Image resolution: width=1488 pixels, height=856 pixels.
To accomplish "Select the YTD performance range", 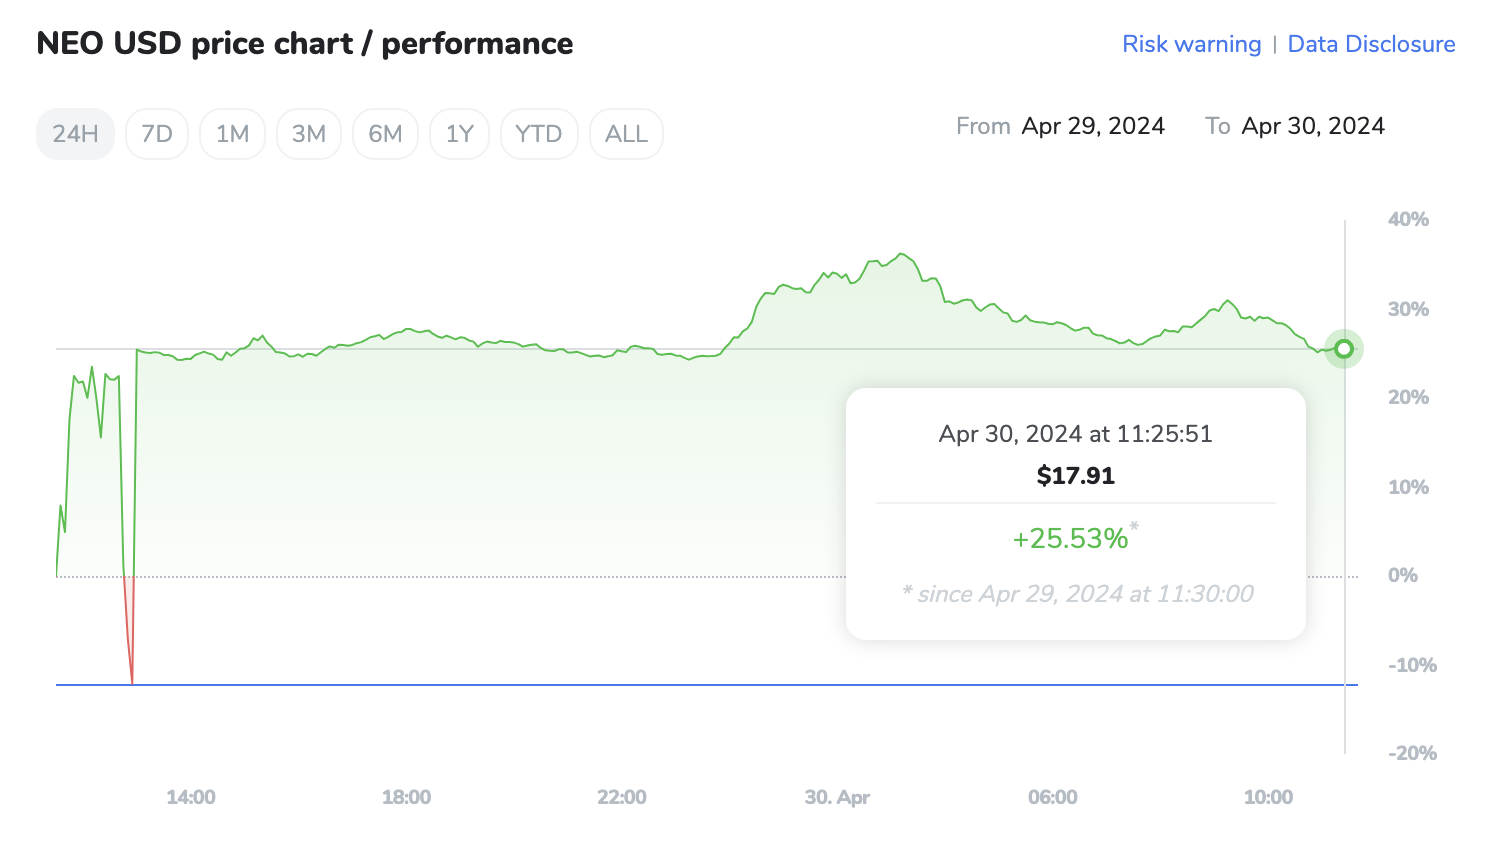I will pos(539,133).
